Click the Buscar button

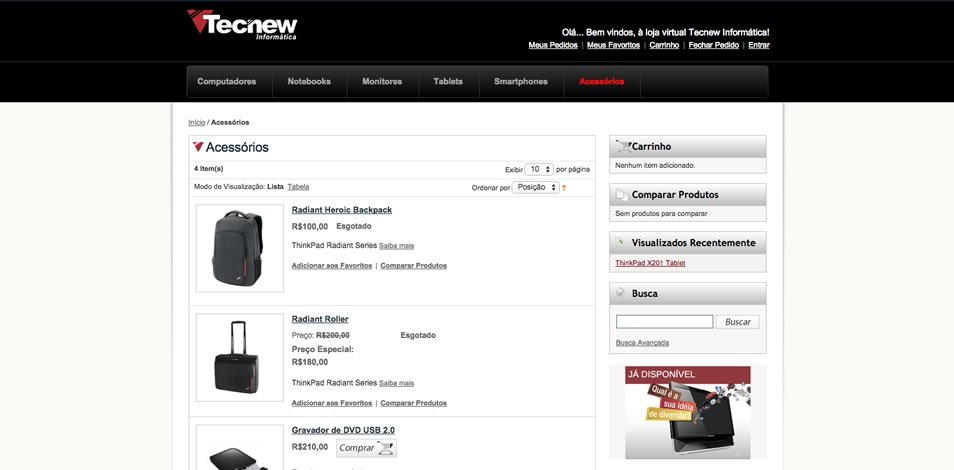point(737,321)
